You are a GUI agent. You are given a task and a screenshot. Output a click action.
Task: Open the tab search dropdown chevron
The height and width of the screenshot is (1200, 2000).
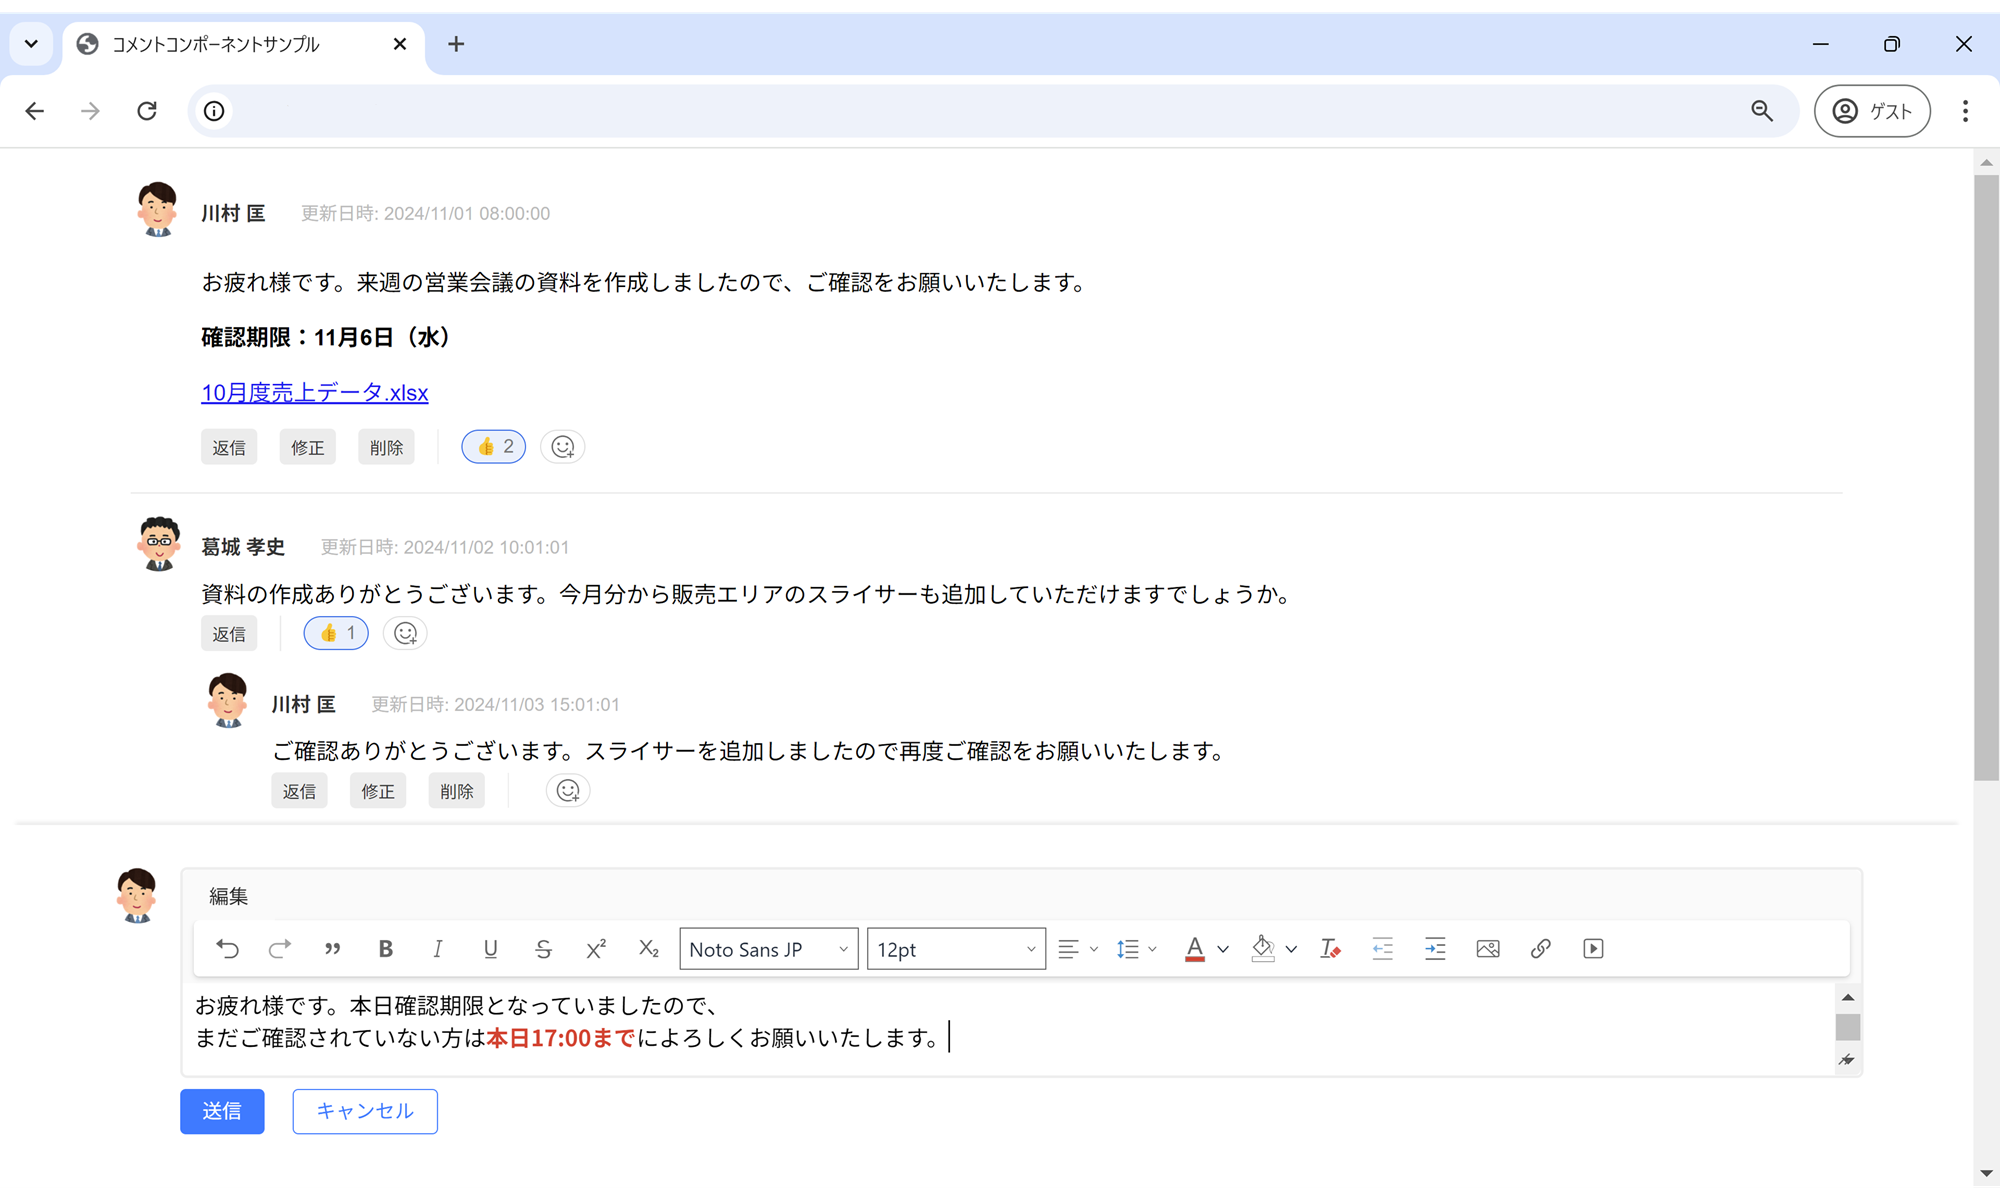[x=31, y=44]
